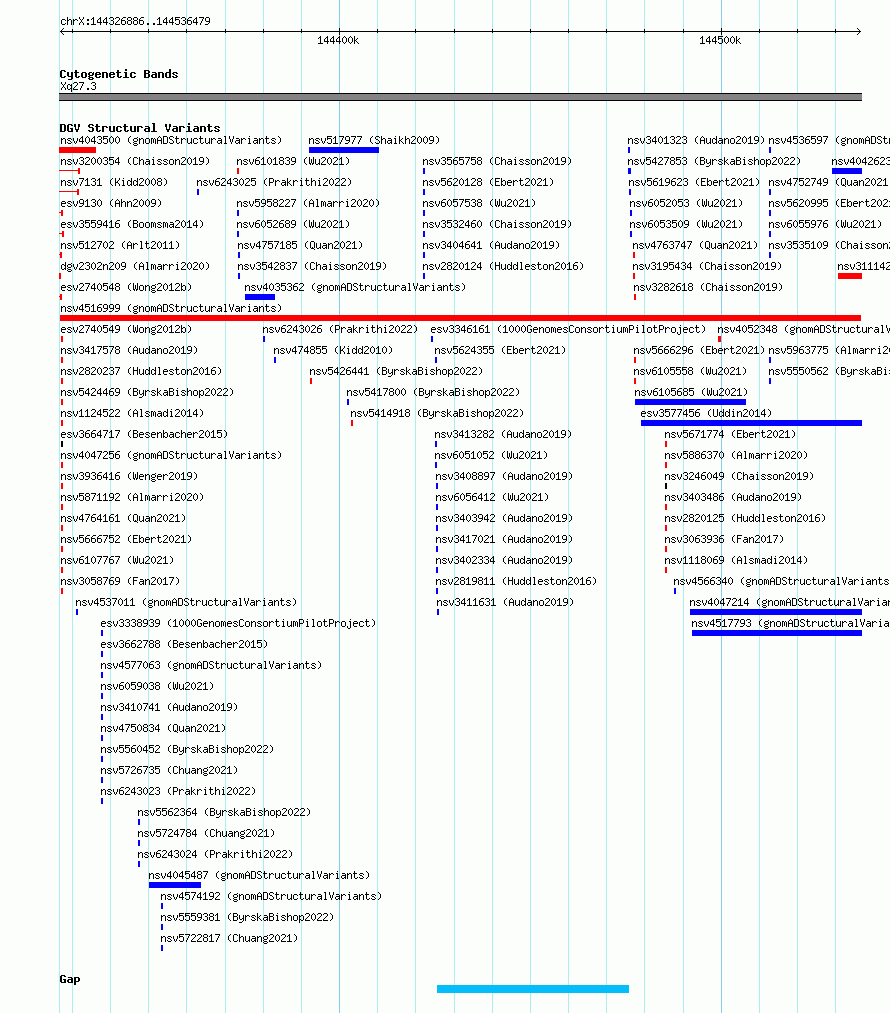Click nsv5671774 (Ebert2021) label

click(x=730, y=434)
